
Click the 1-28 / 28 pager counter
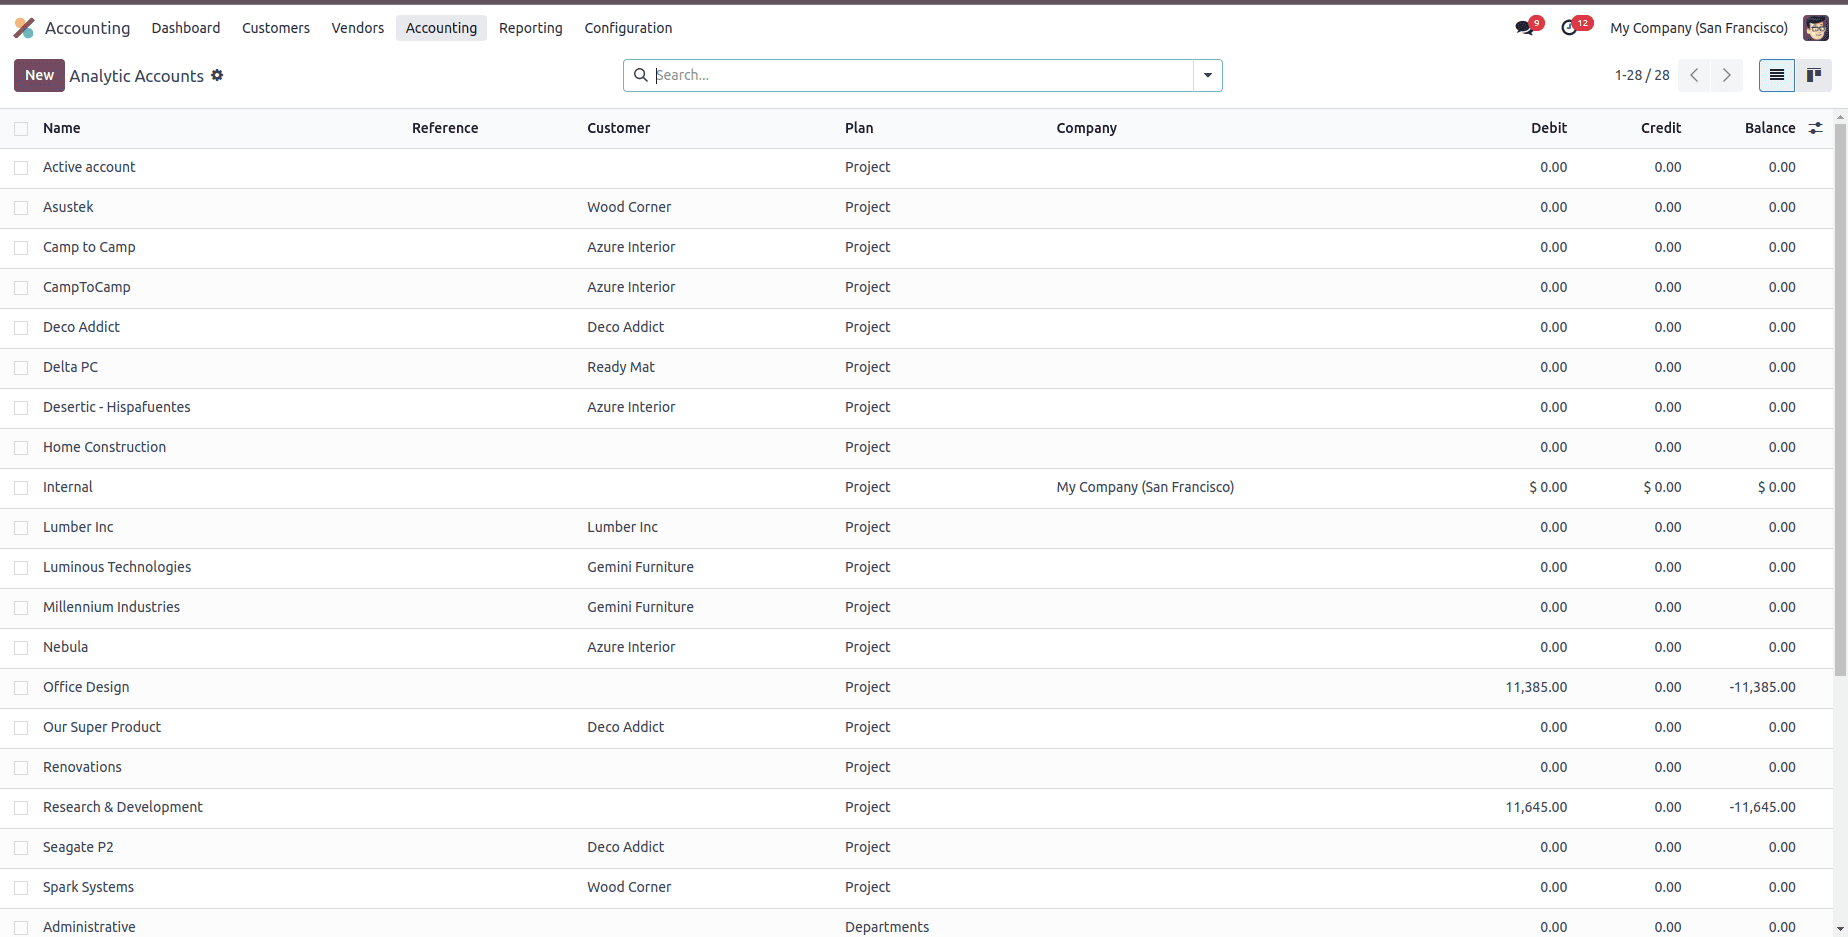tap(1642, 75)
